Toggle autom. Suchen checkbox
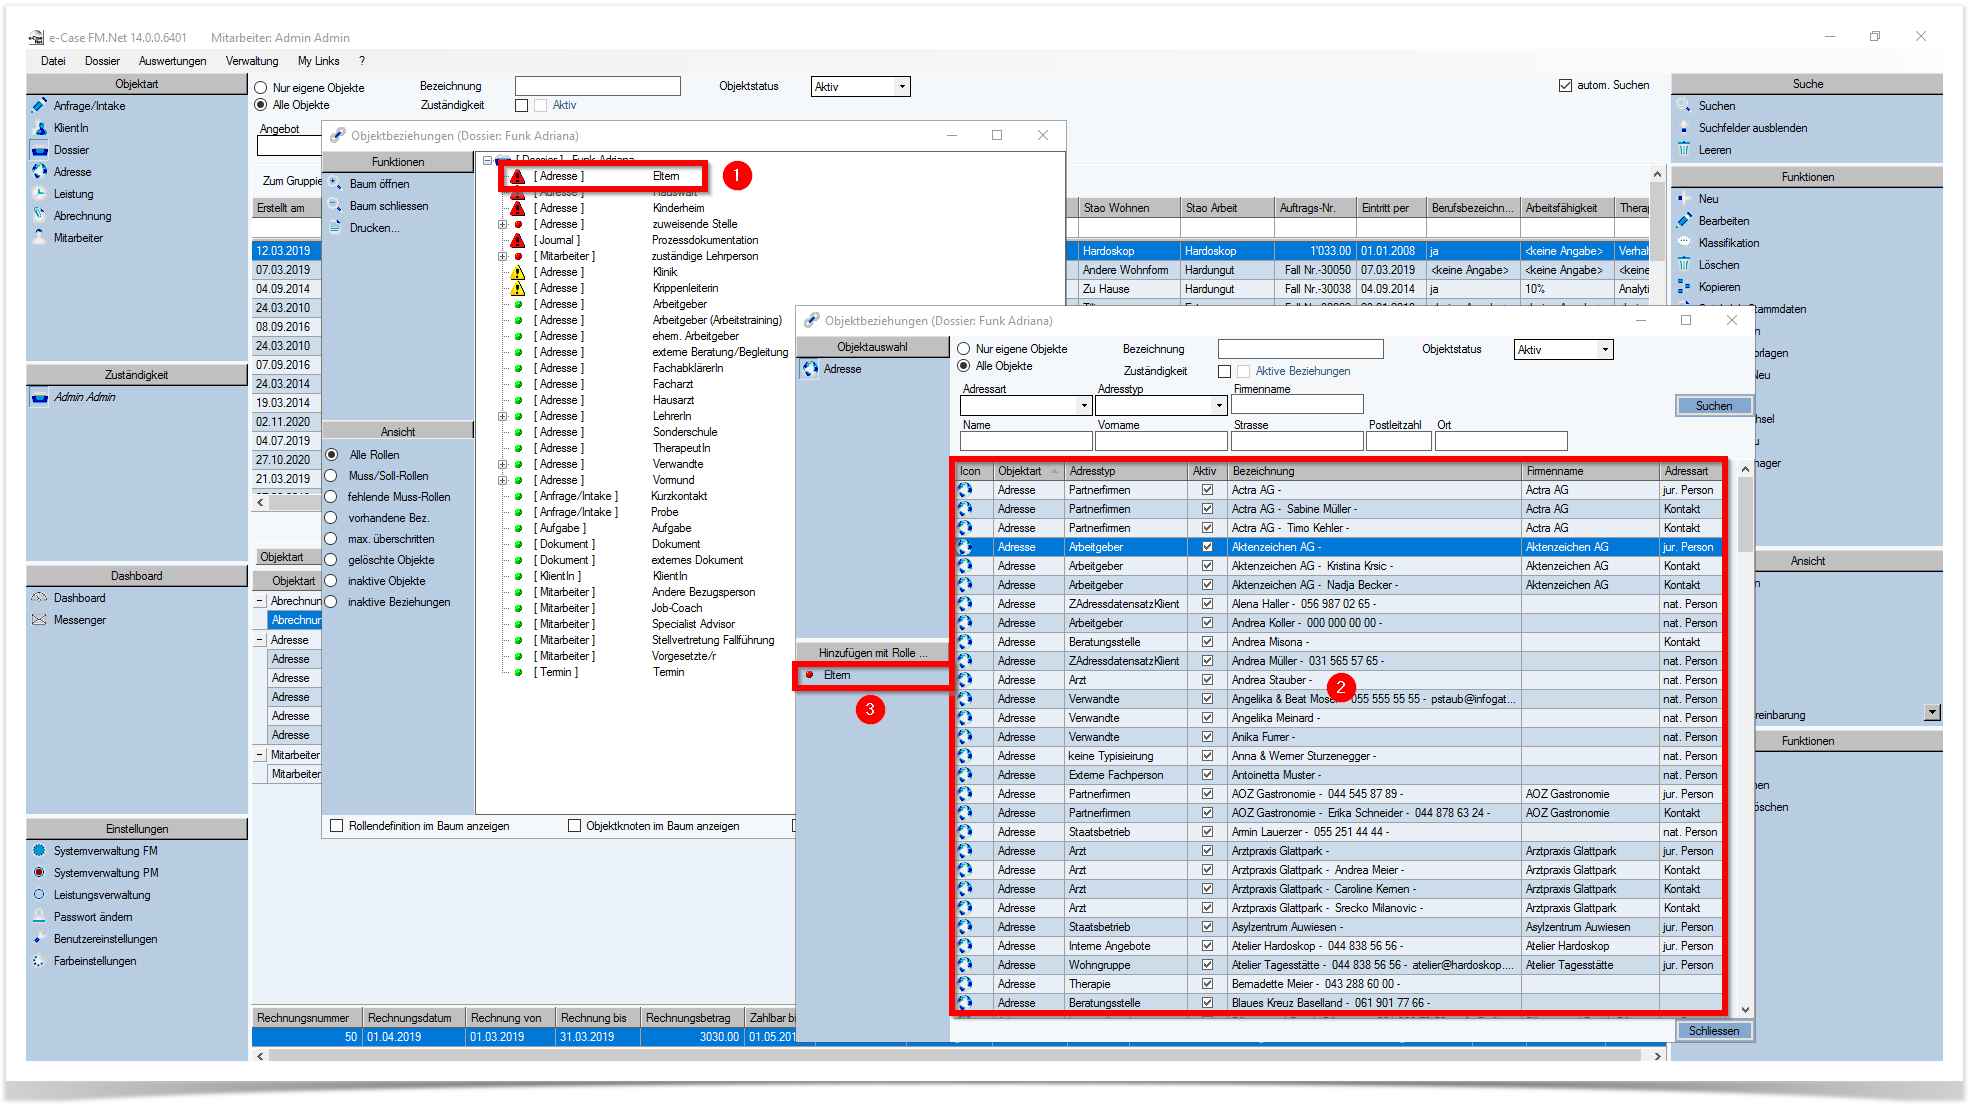The height and width of the screenshot is (1110, 1977). pos(1565,86)
